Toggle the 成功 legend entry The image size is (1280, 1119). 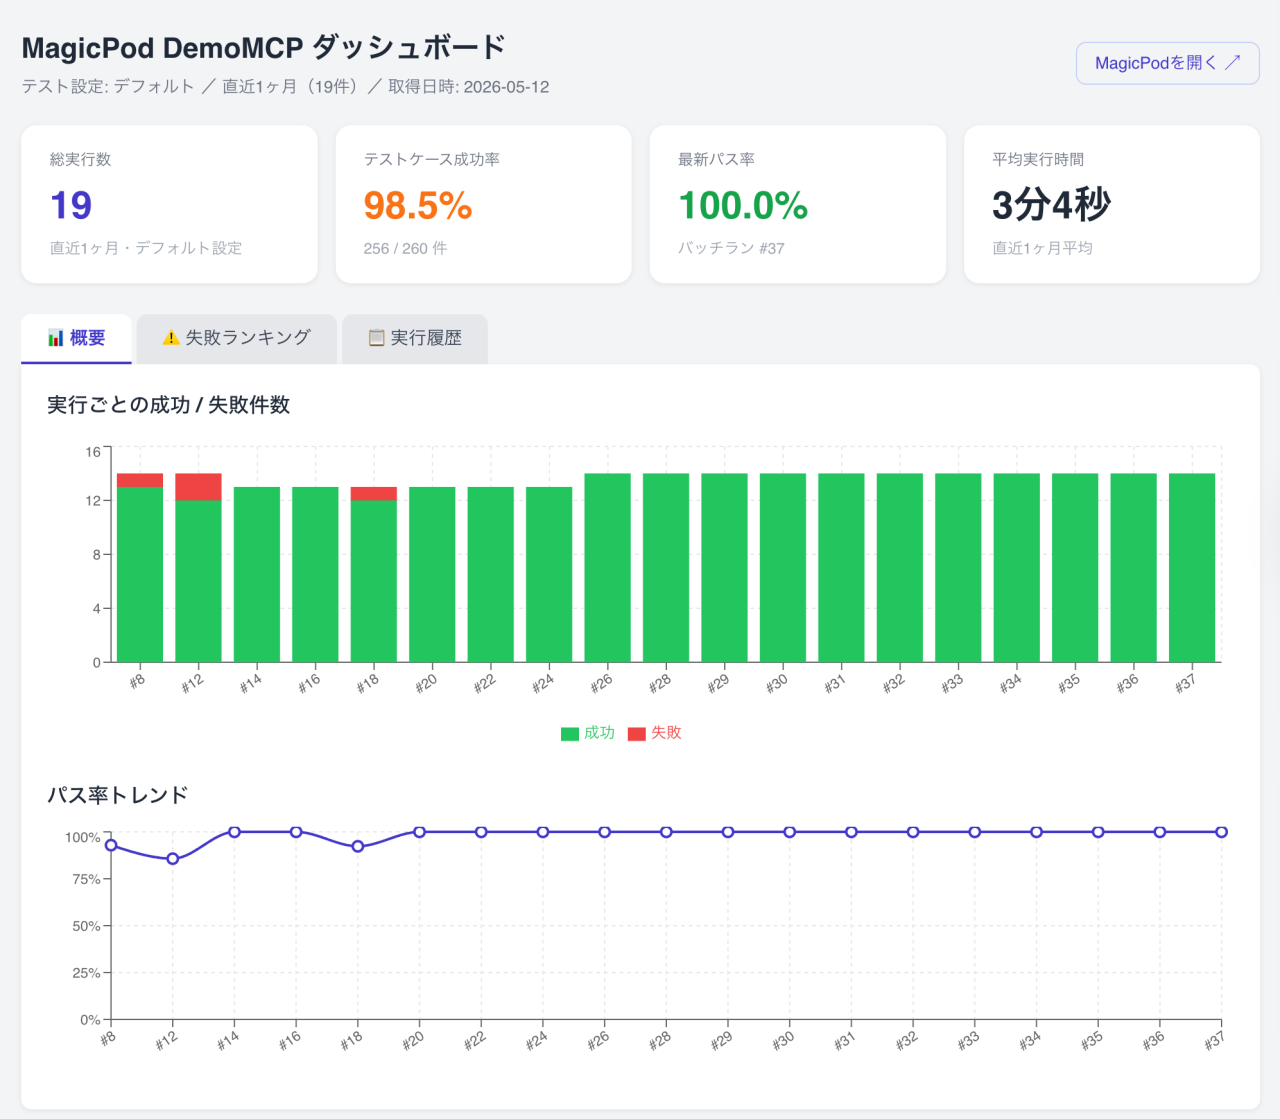click(588, 733)
